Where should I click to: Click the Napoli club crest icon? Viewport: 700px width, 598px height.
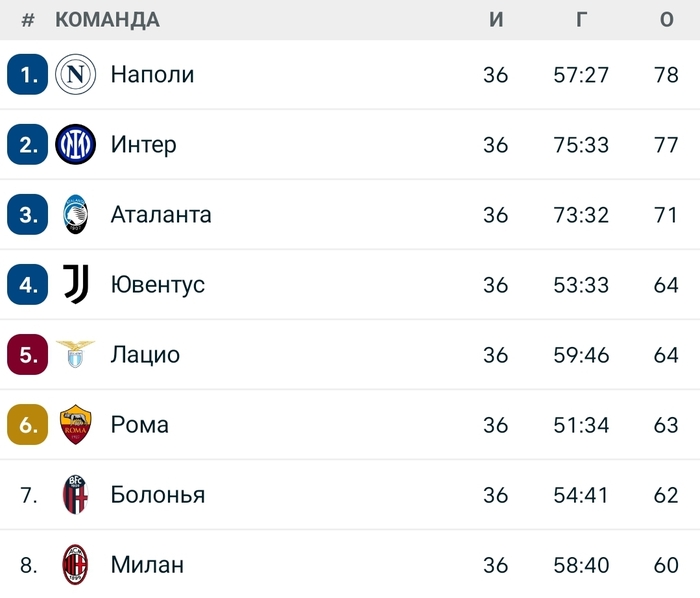pyautogui.click(x=75, y=75)
